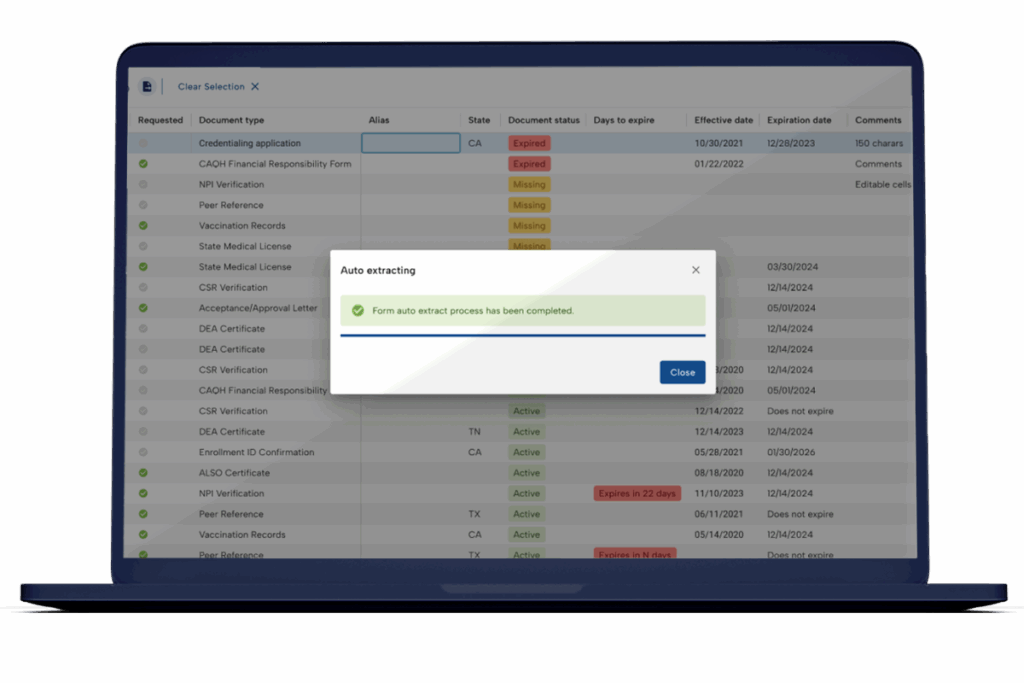Toggle requested check for Acceptance/Approval Letter
Image resolution: width=1024 pixels, height=683 pixels.
pyautogui.click(x=143, y=308)
